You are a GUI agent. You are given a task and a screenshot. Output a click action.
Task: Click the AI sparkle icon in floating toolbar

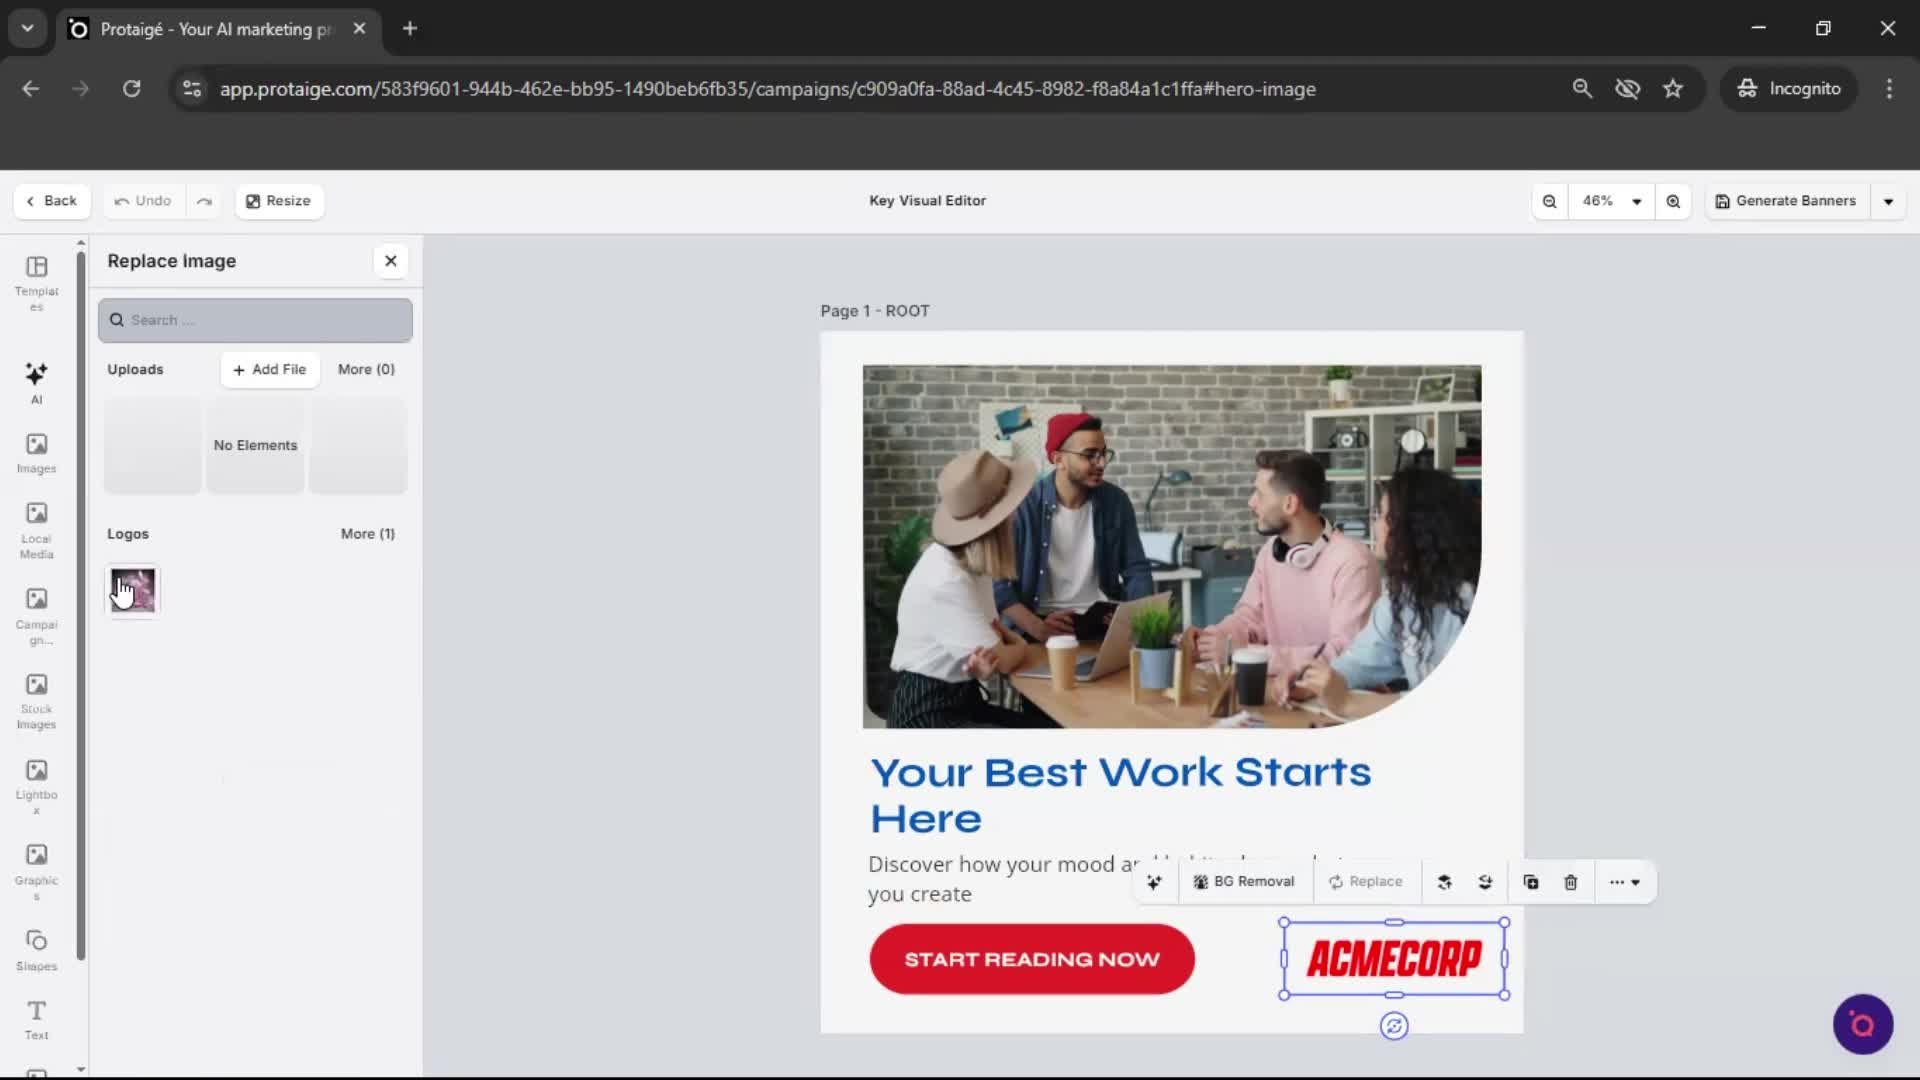[x=1154, y=882]
